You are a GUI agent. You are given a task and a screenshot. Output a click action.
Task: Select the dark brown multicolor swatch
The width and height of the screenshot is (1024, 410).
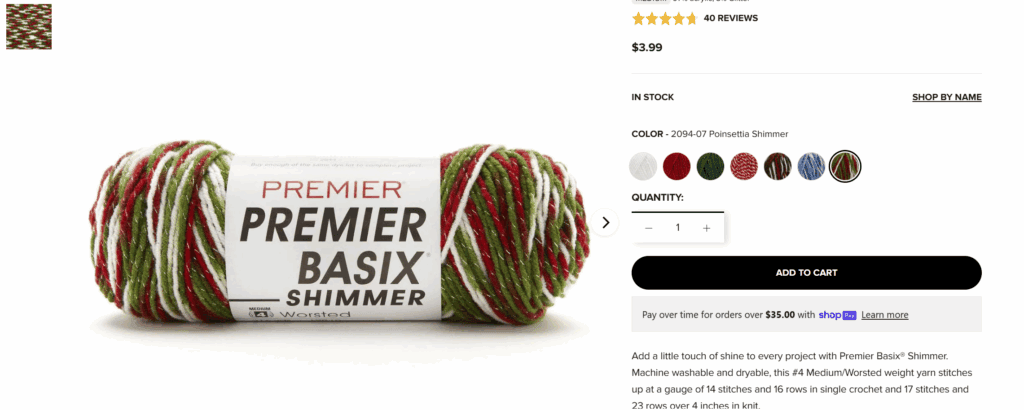click(x=777, y=166)
